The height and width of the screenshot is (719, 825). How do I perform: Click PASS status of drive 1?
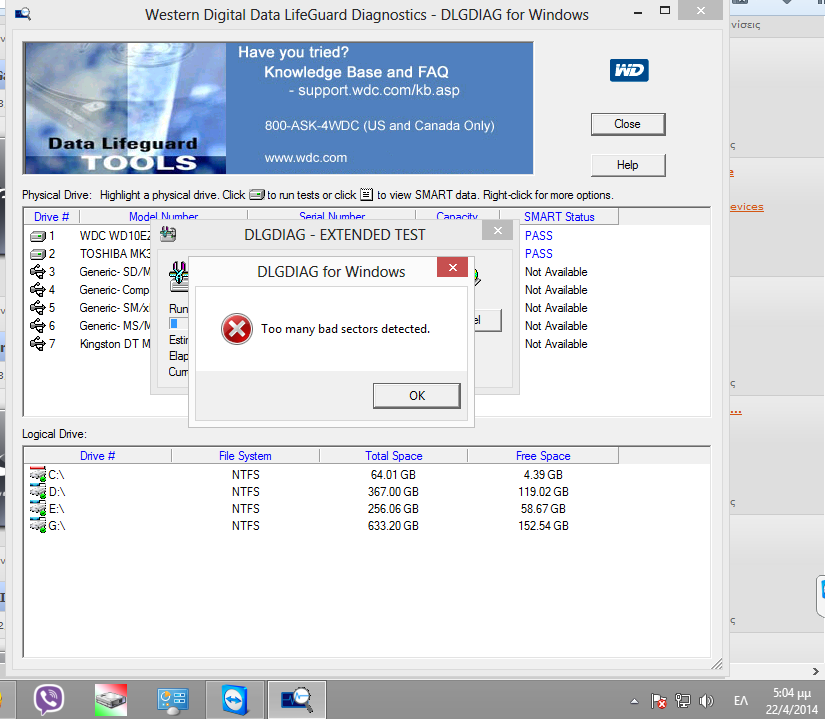pos(539,236)
